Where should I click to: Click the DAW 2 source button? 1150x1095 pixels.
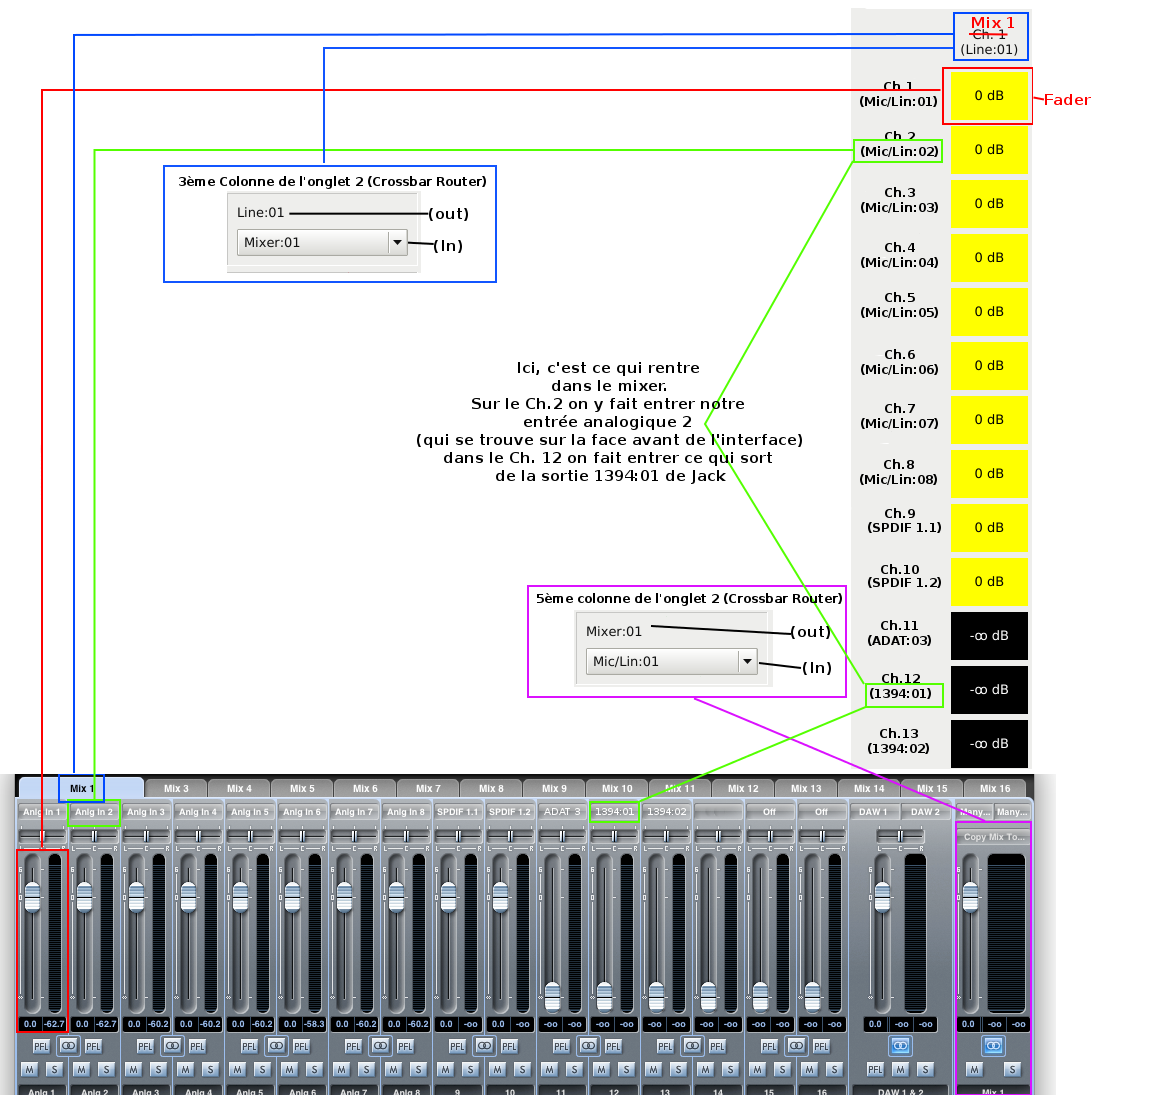coord(926,812)
